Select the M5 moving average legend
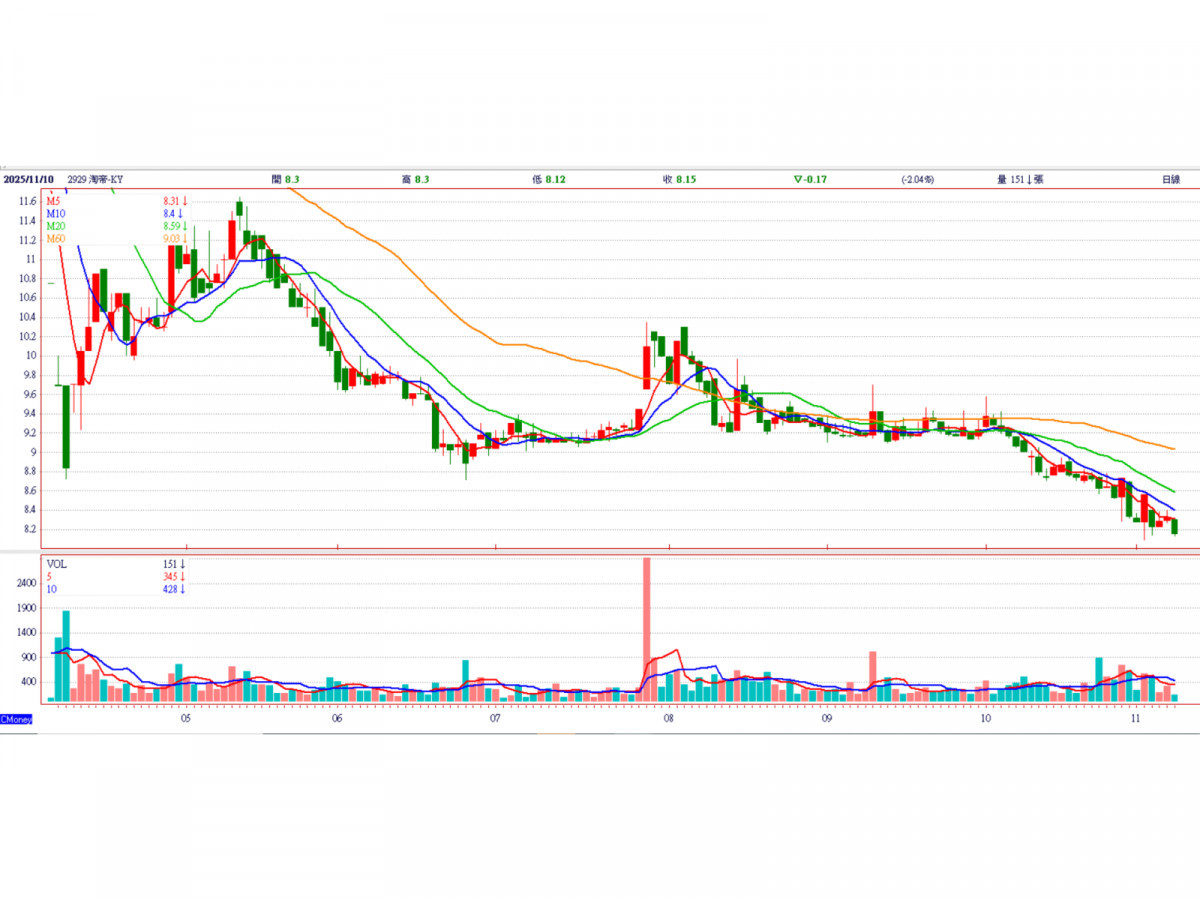Viewport: 1200px width, 900px height. [x=53, y=201]
